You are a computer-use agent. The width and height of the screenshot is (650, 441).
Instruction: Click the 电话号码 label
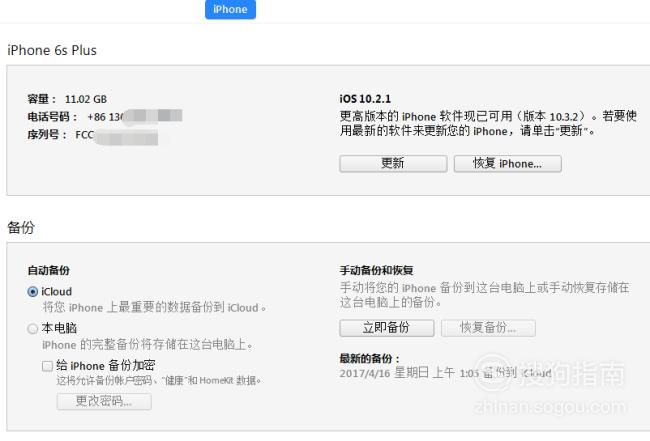(52, 117)
